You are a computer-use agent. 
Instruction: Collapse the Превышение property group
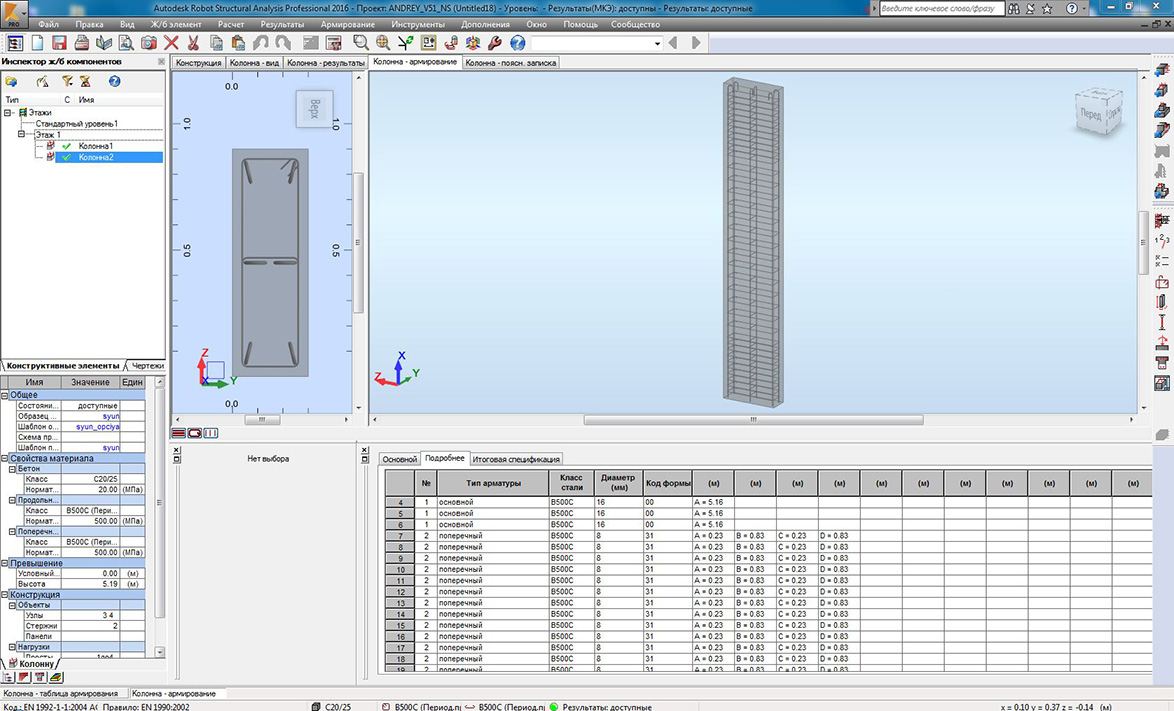click(x=4, y=563)
